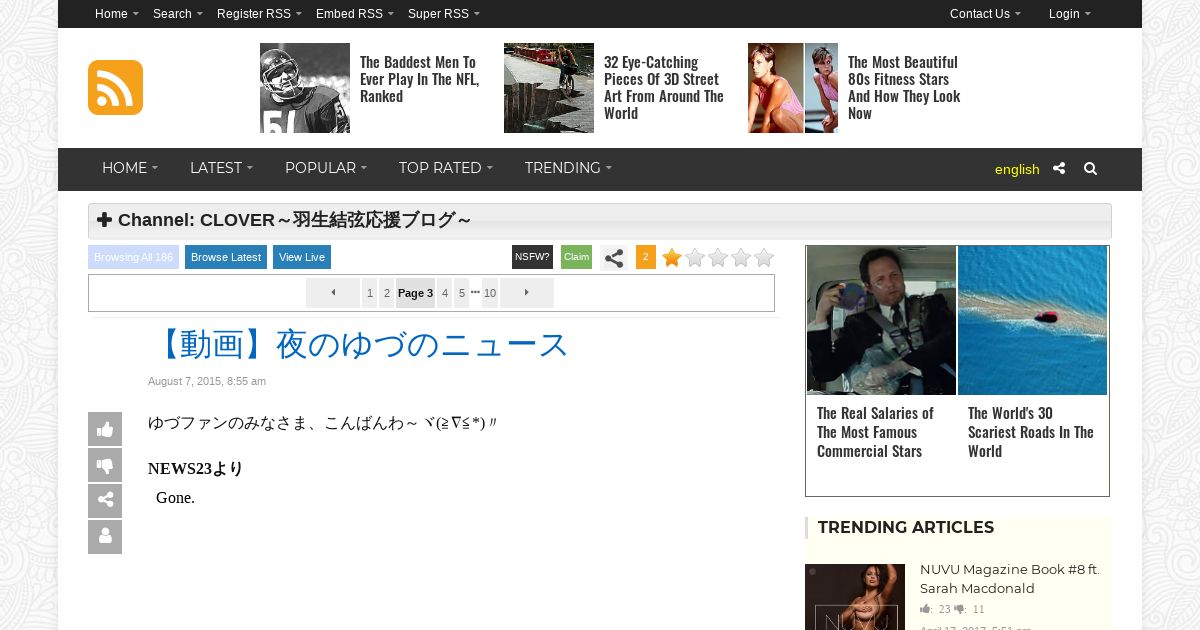Rate channel with third star

tap(718, 258)
